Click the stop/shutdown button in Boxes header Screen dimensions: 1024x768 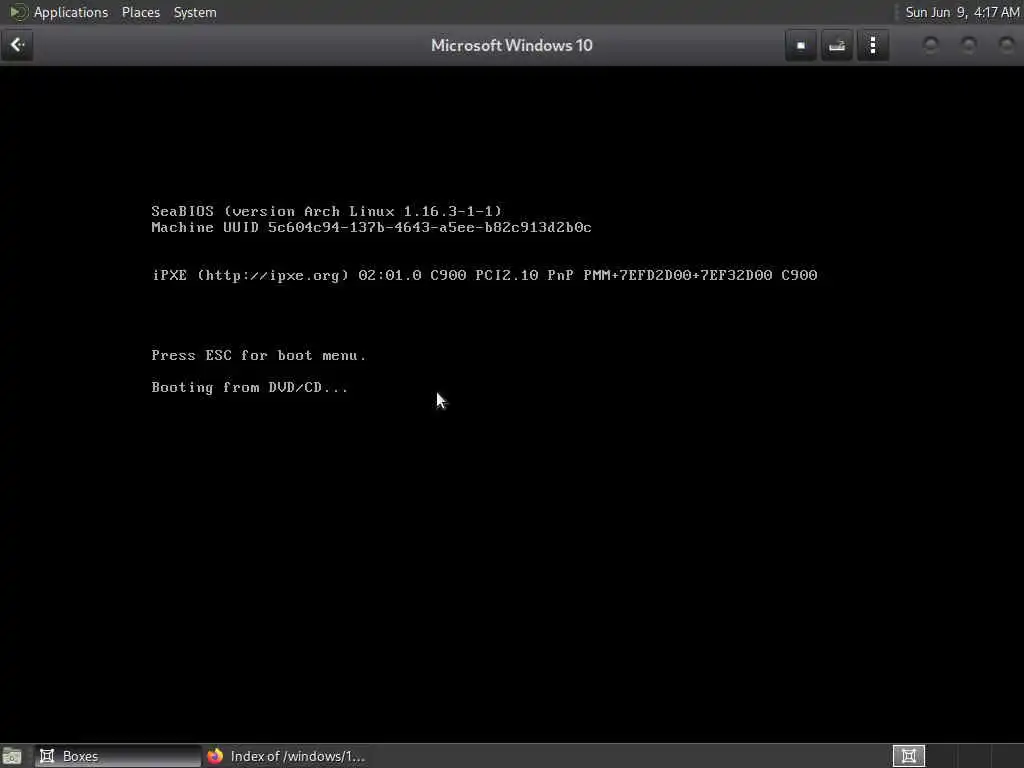click(801, 45)
